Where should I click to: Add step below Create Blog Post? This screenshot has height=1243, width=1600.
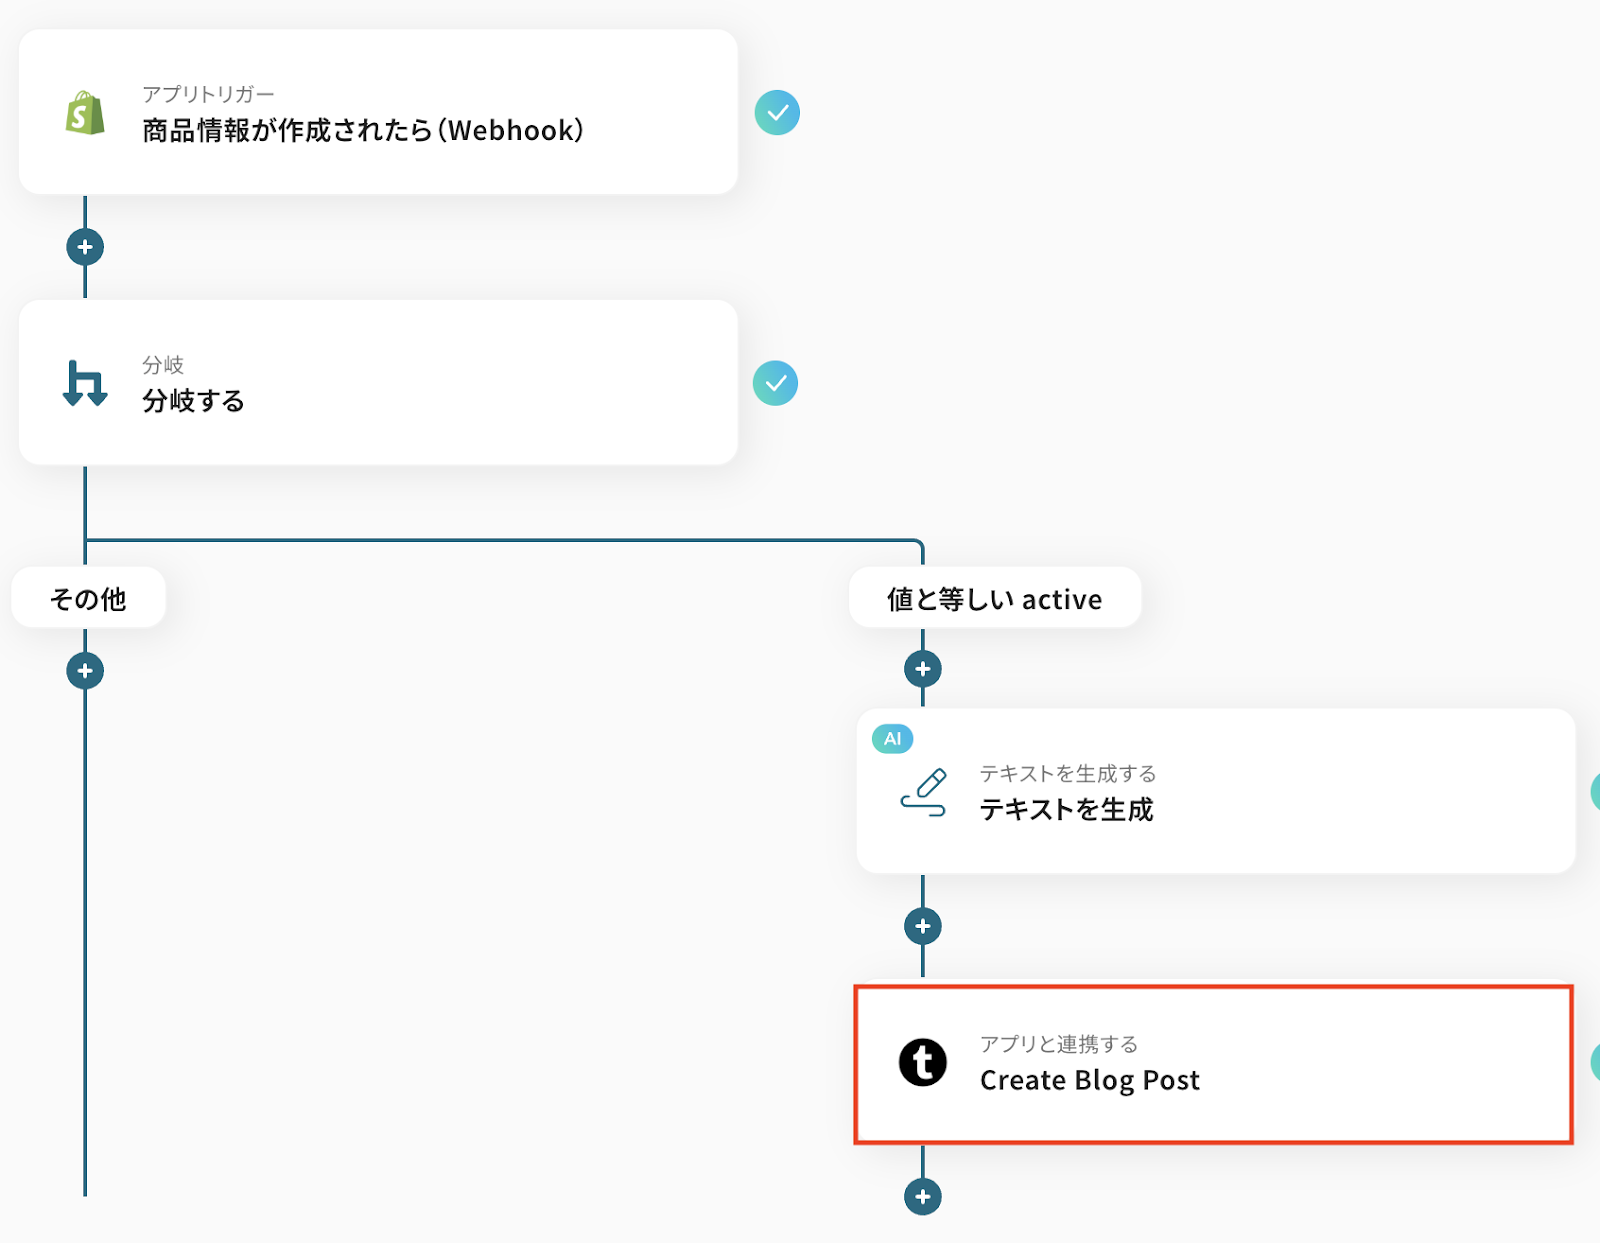(922, 1196)
